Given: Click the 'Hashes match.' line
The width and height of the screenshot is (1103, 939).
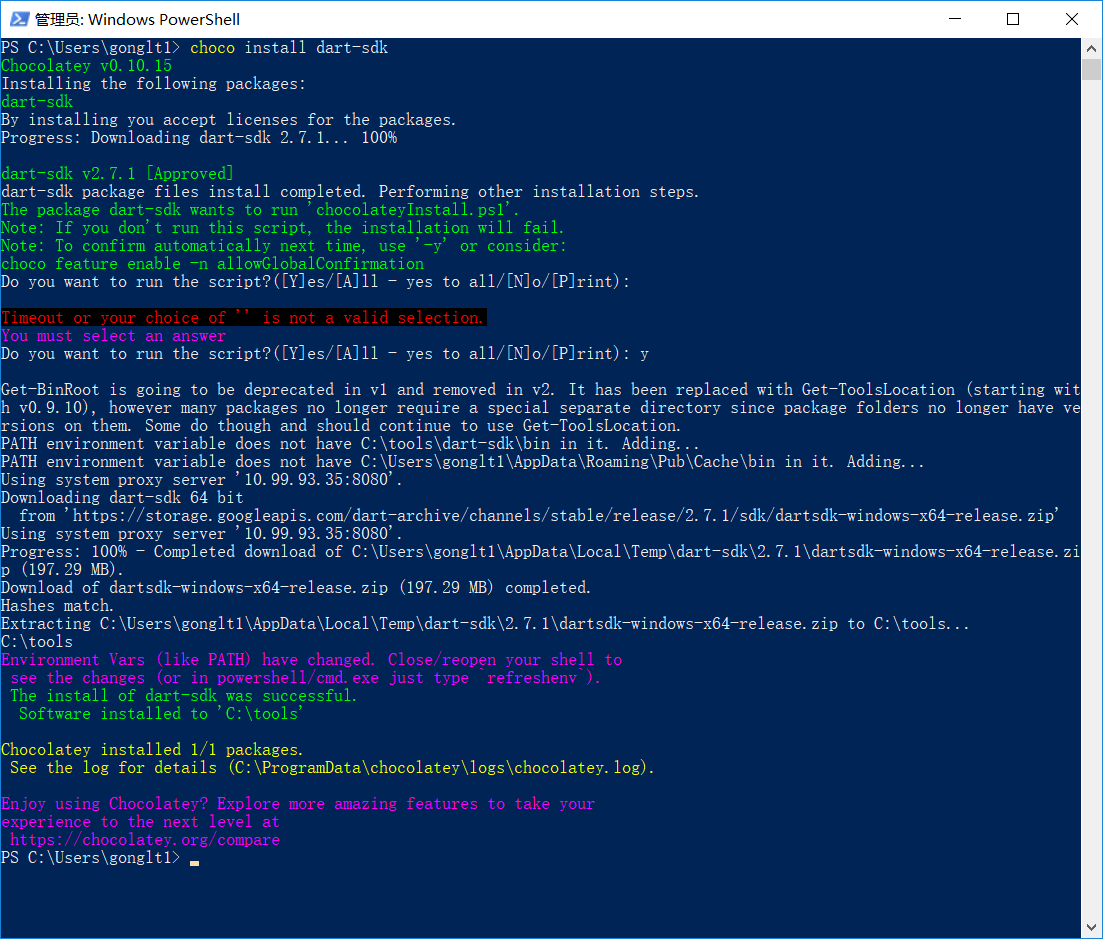Looking at the screenshot, I should [58, 606].
